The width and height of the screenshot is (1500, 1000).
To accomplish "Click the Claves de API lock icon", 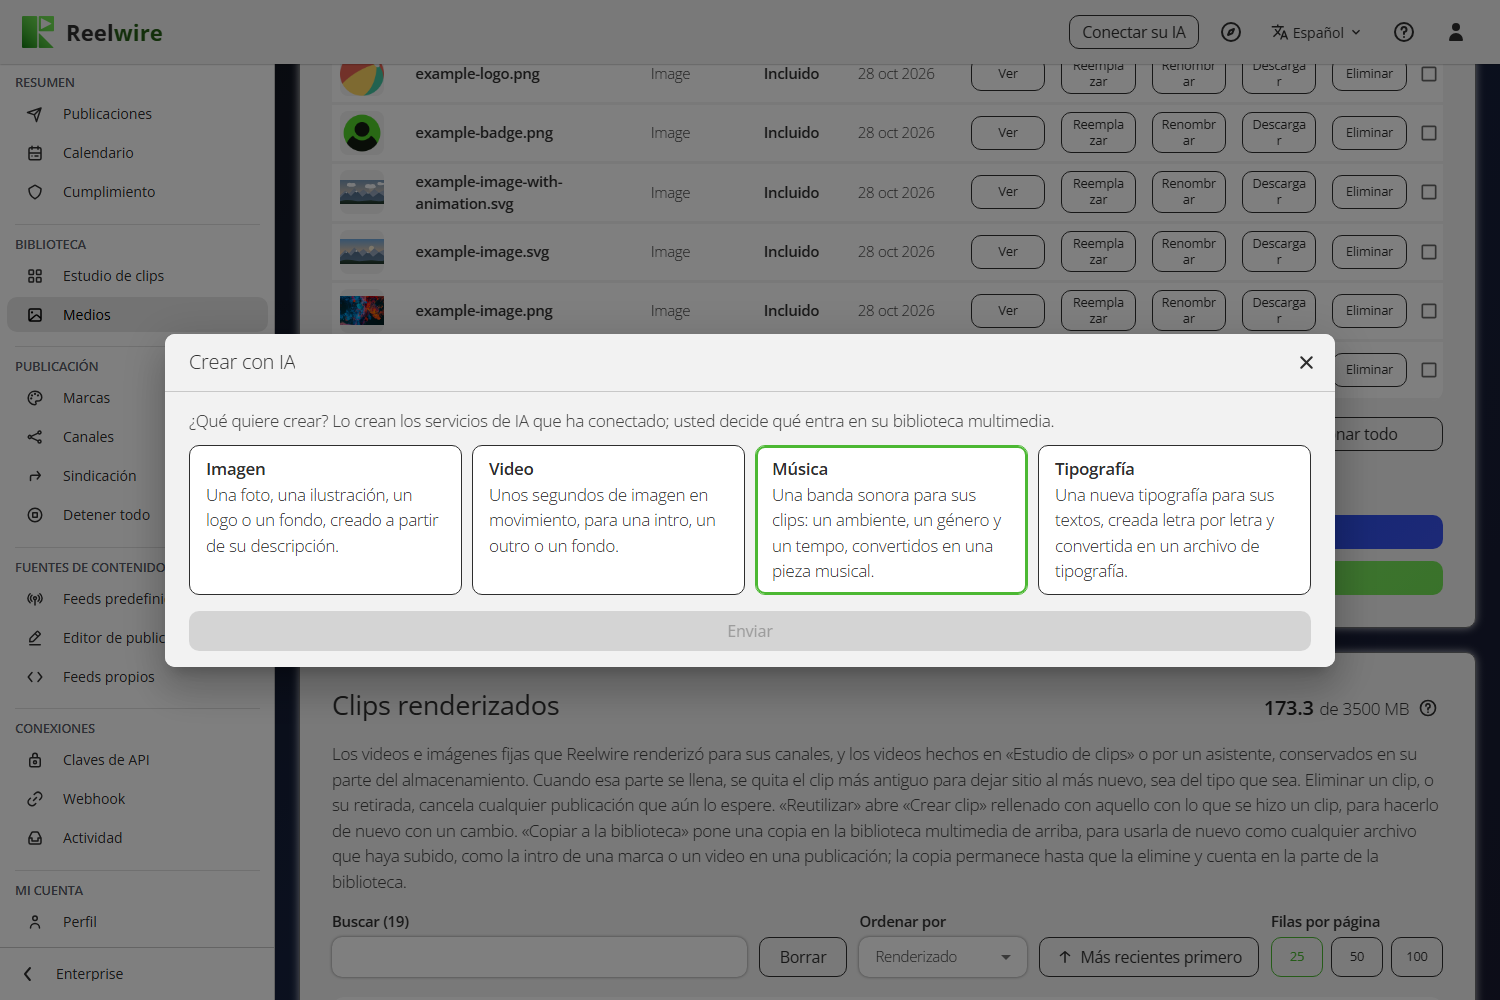I will (x=35, y=760).
